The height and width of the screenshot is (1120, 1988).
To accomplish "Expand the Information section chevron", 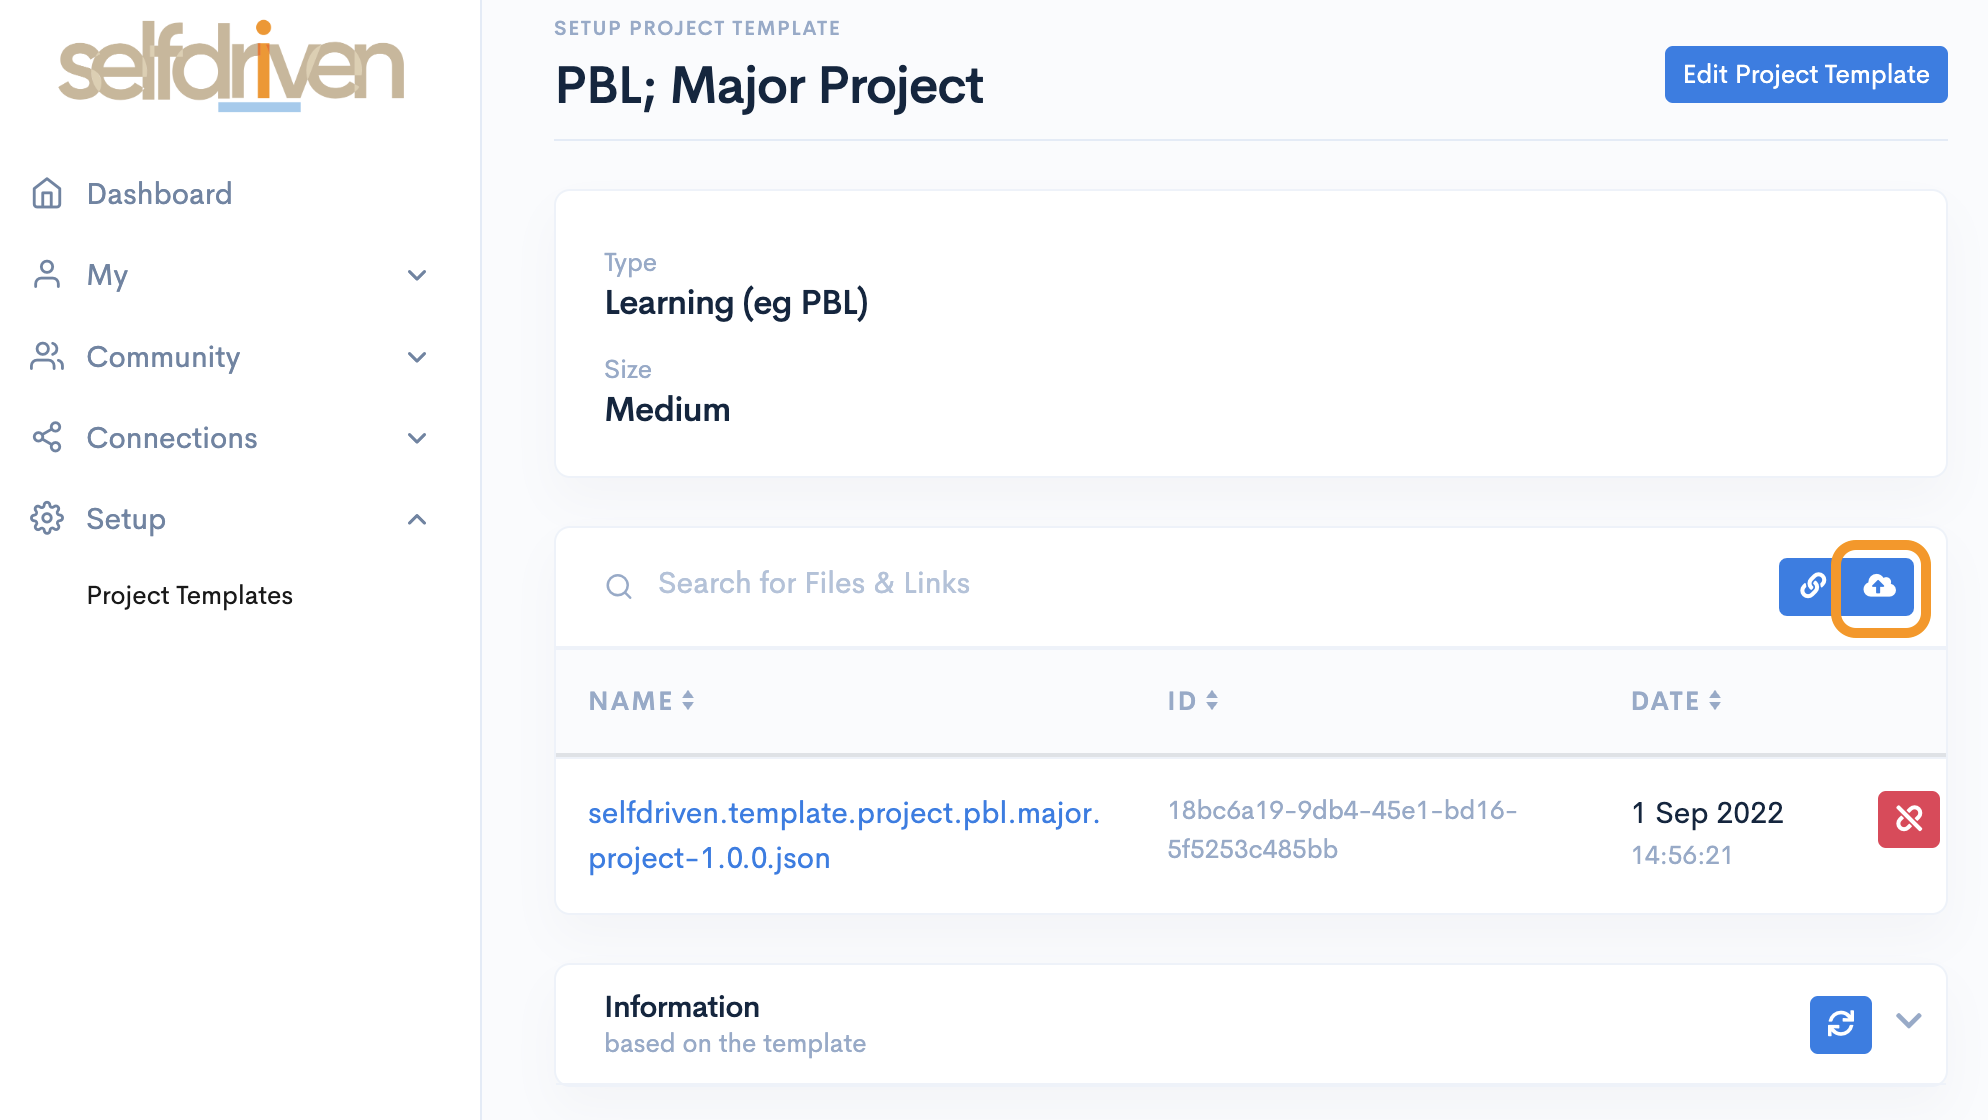I will (1908, 1020).
